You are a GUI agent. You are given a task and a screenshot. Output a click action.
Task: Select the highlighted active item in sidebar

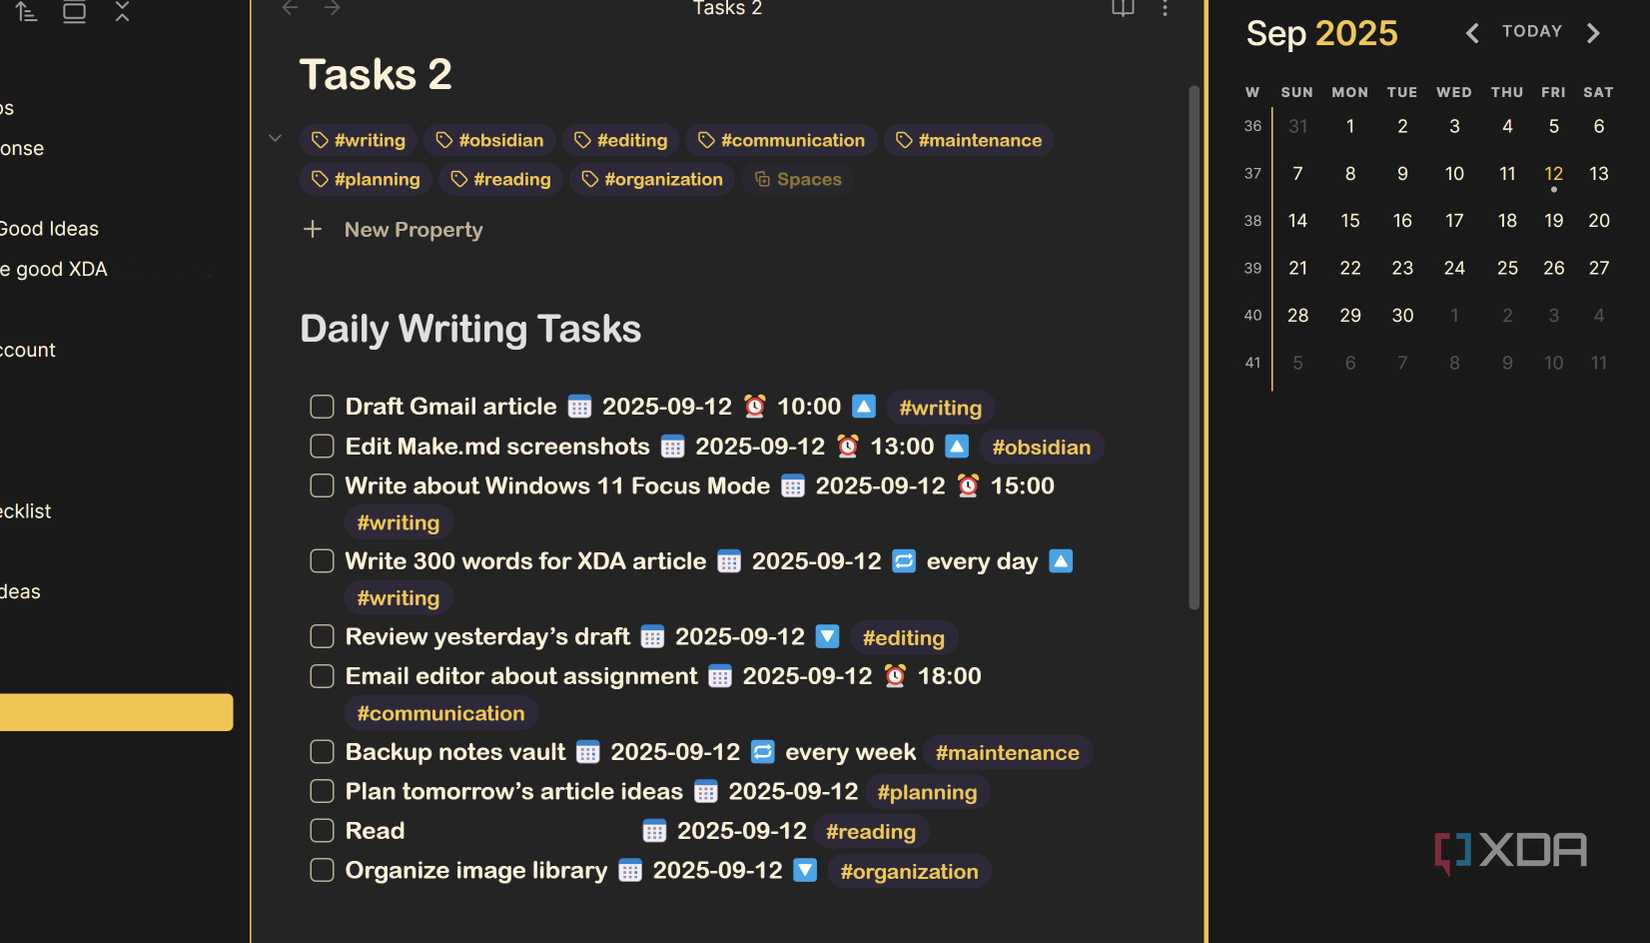click(x=116, y=712)
